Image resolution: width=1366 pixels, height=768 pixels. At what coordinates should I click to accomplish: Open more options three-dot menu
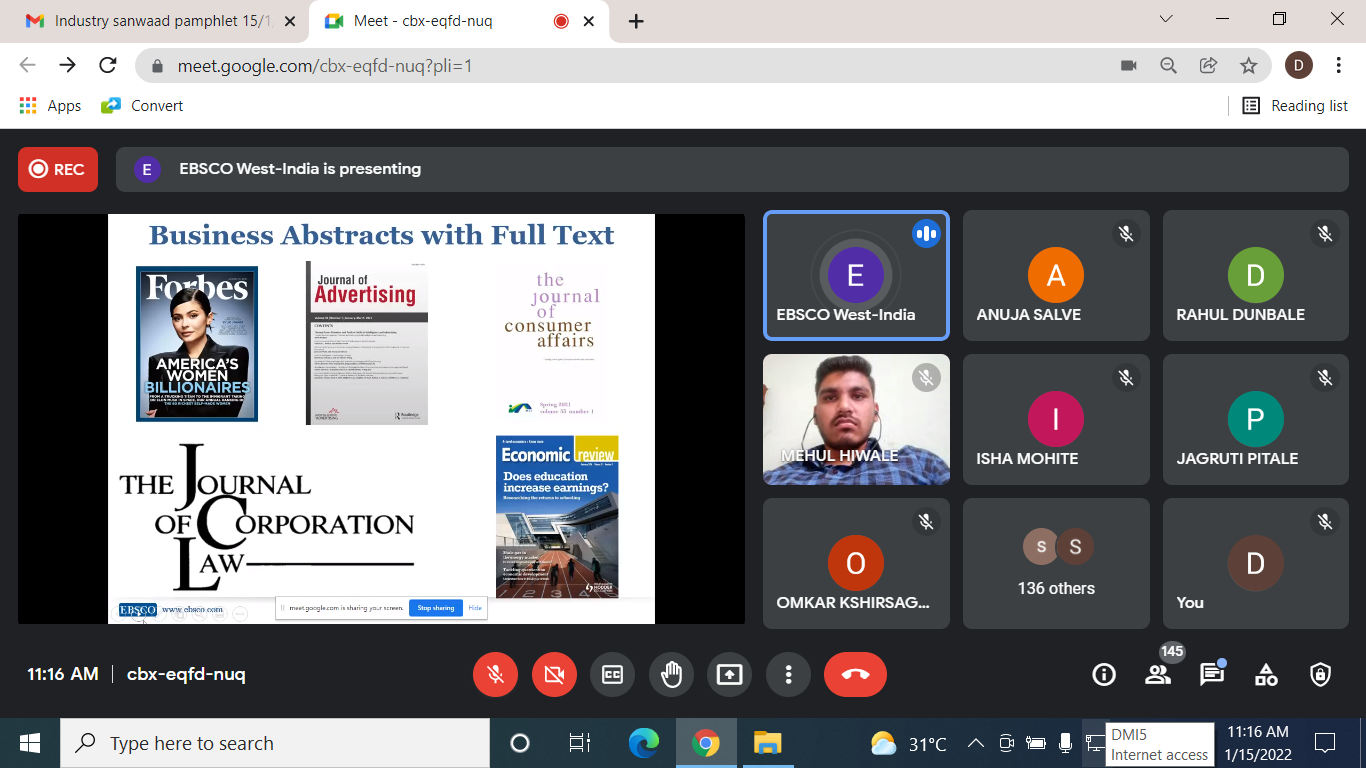[x=788, y=675]
